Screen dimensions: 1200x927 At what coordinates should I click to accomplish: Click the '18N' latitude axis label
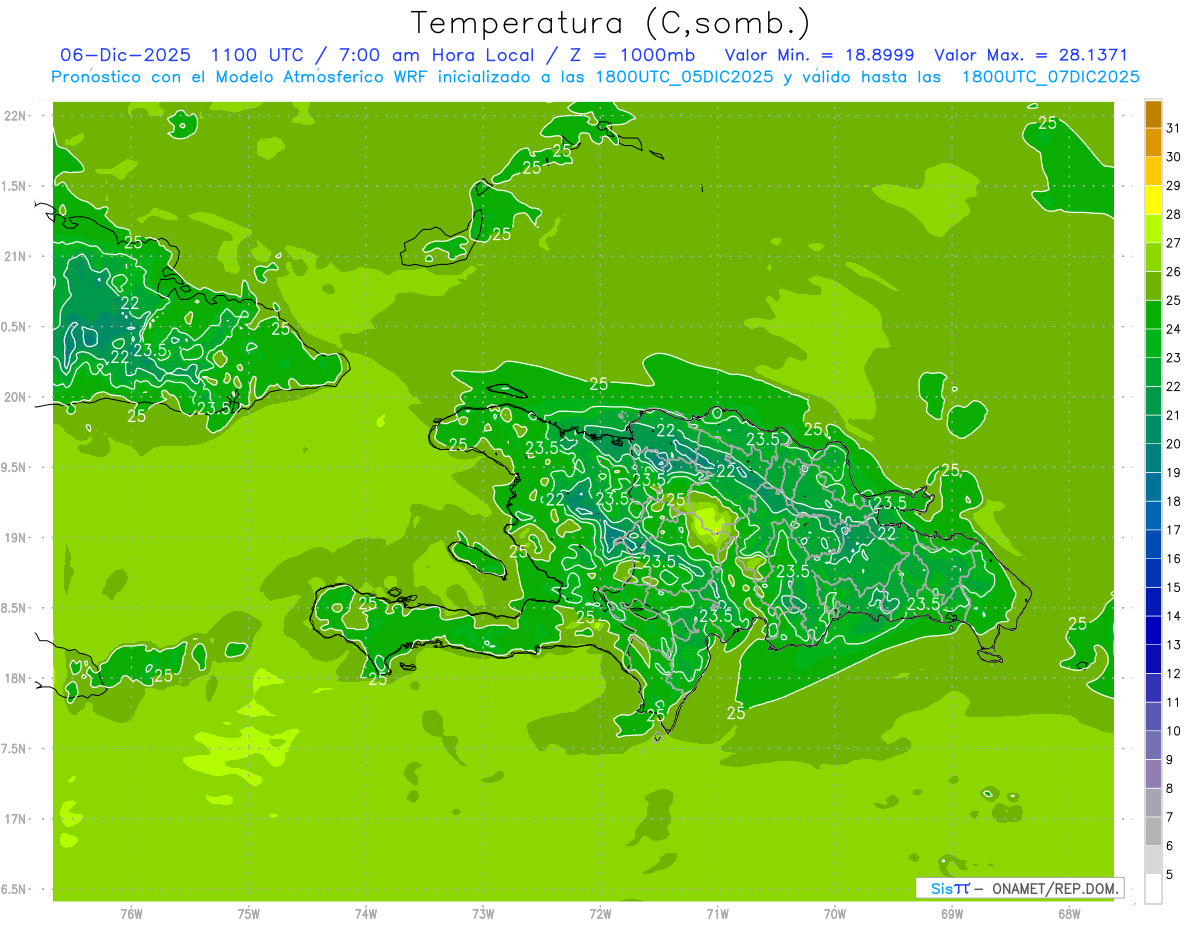point(16,678)
